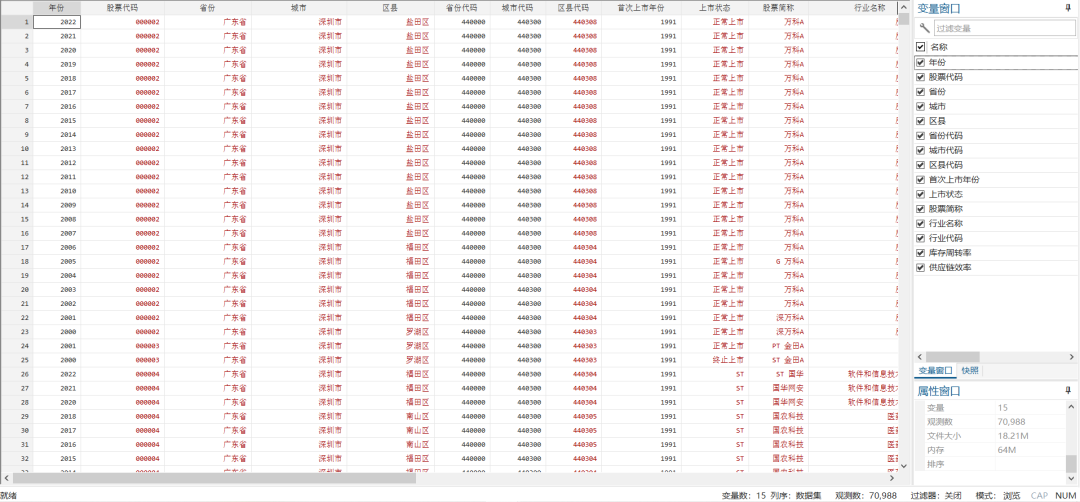
Task: Select the 城市 column header
Action: coord(299,8)
